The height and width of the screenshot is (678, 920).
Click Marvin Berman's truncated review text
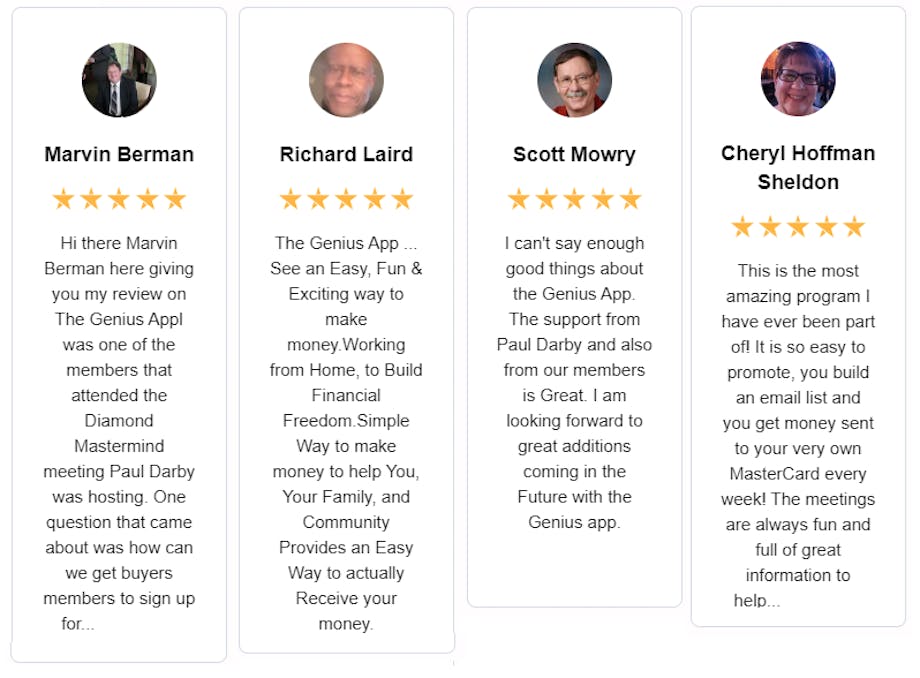(x=119, y=433)
